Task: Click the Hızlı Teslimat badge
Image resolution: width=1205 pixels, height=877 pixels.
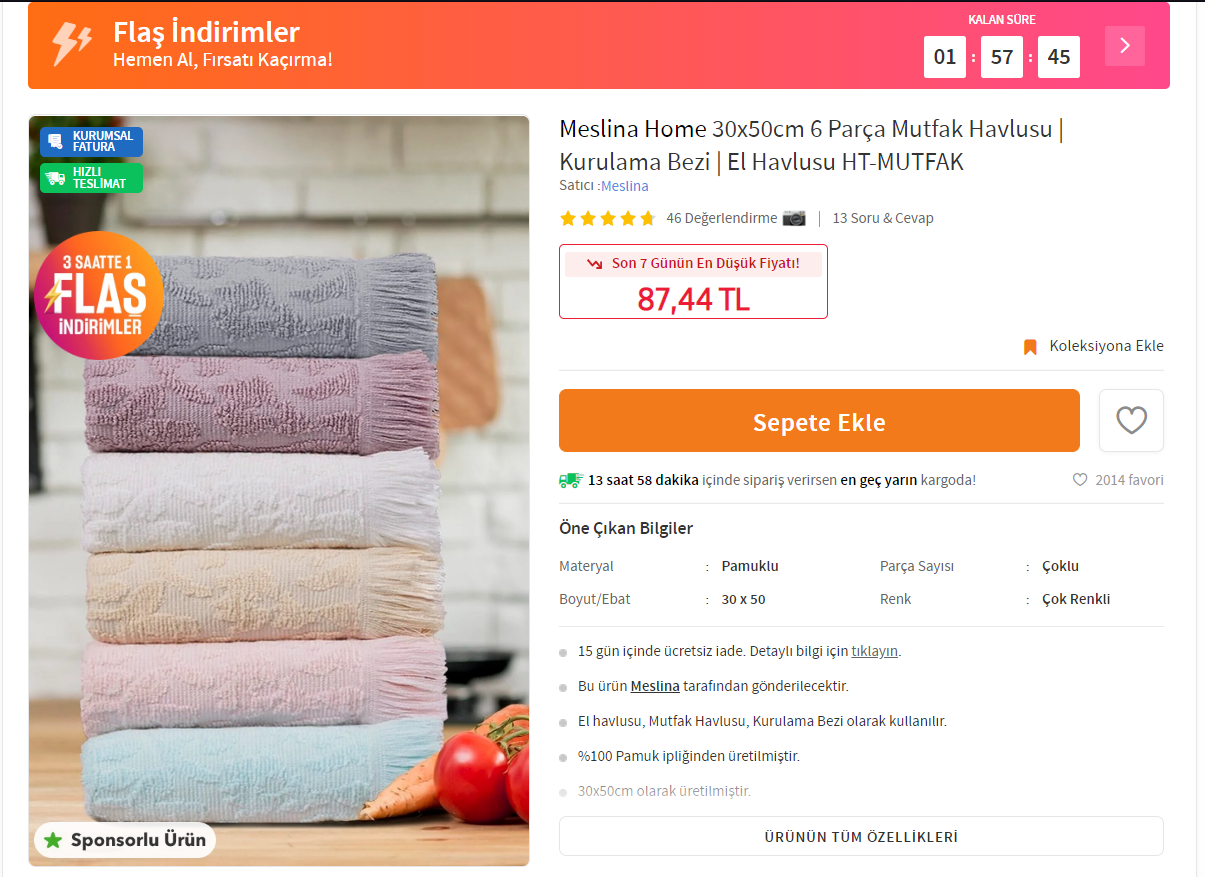Action: coord(92,178)
